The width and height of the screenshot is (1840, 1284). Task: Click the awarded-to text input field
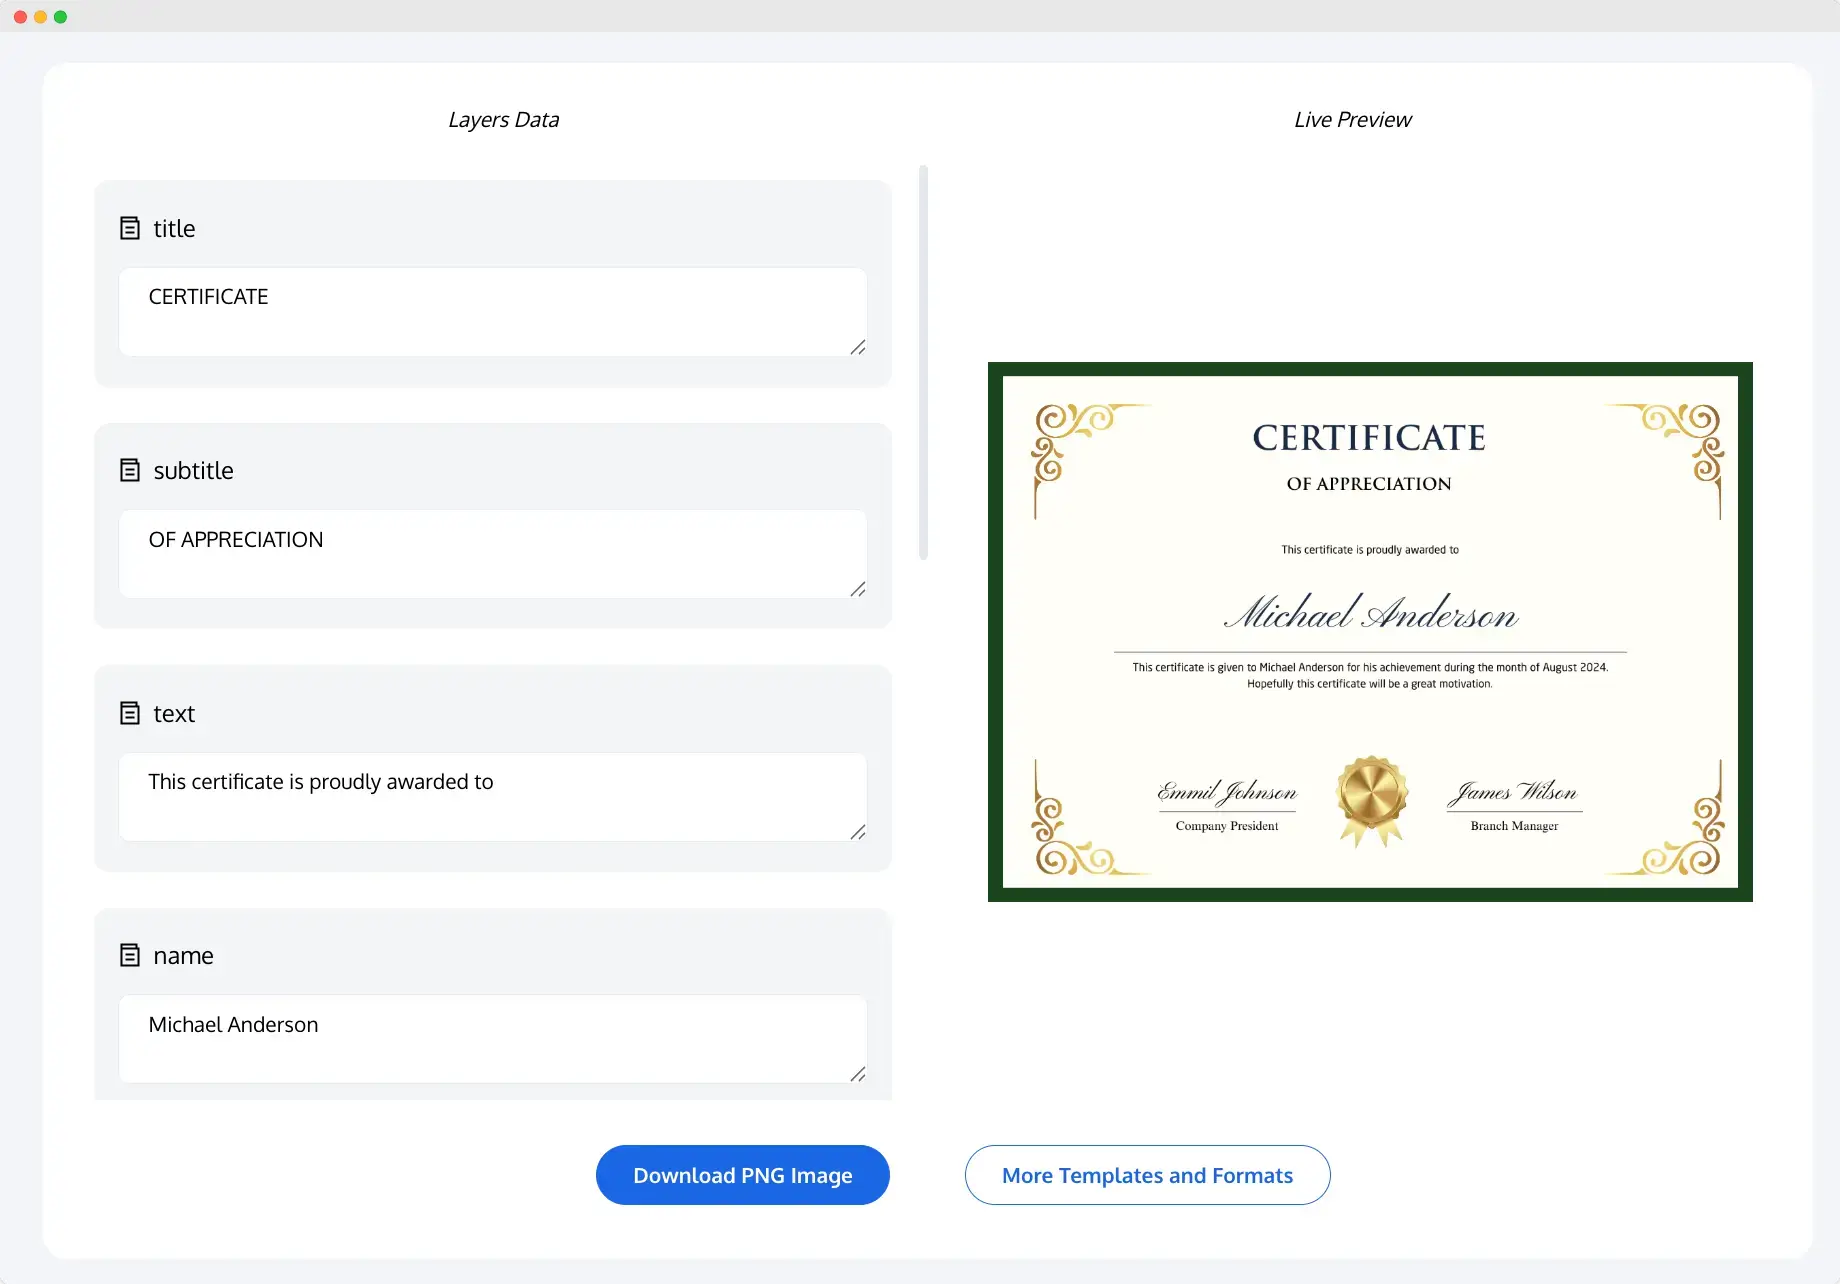click(492, 795)
